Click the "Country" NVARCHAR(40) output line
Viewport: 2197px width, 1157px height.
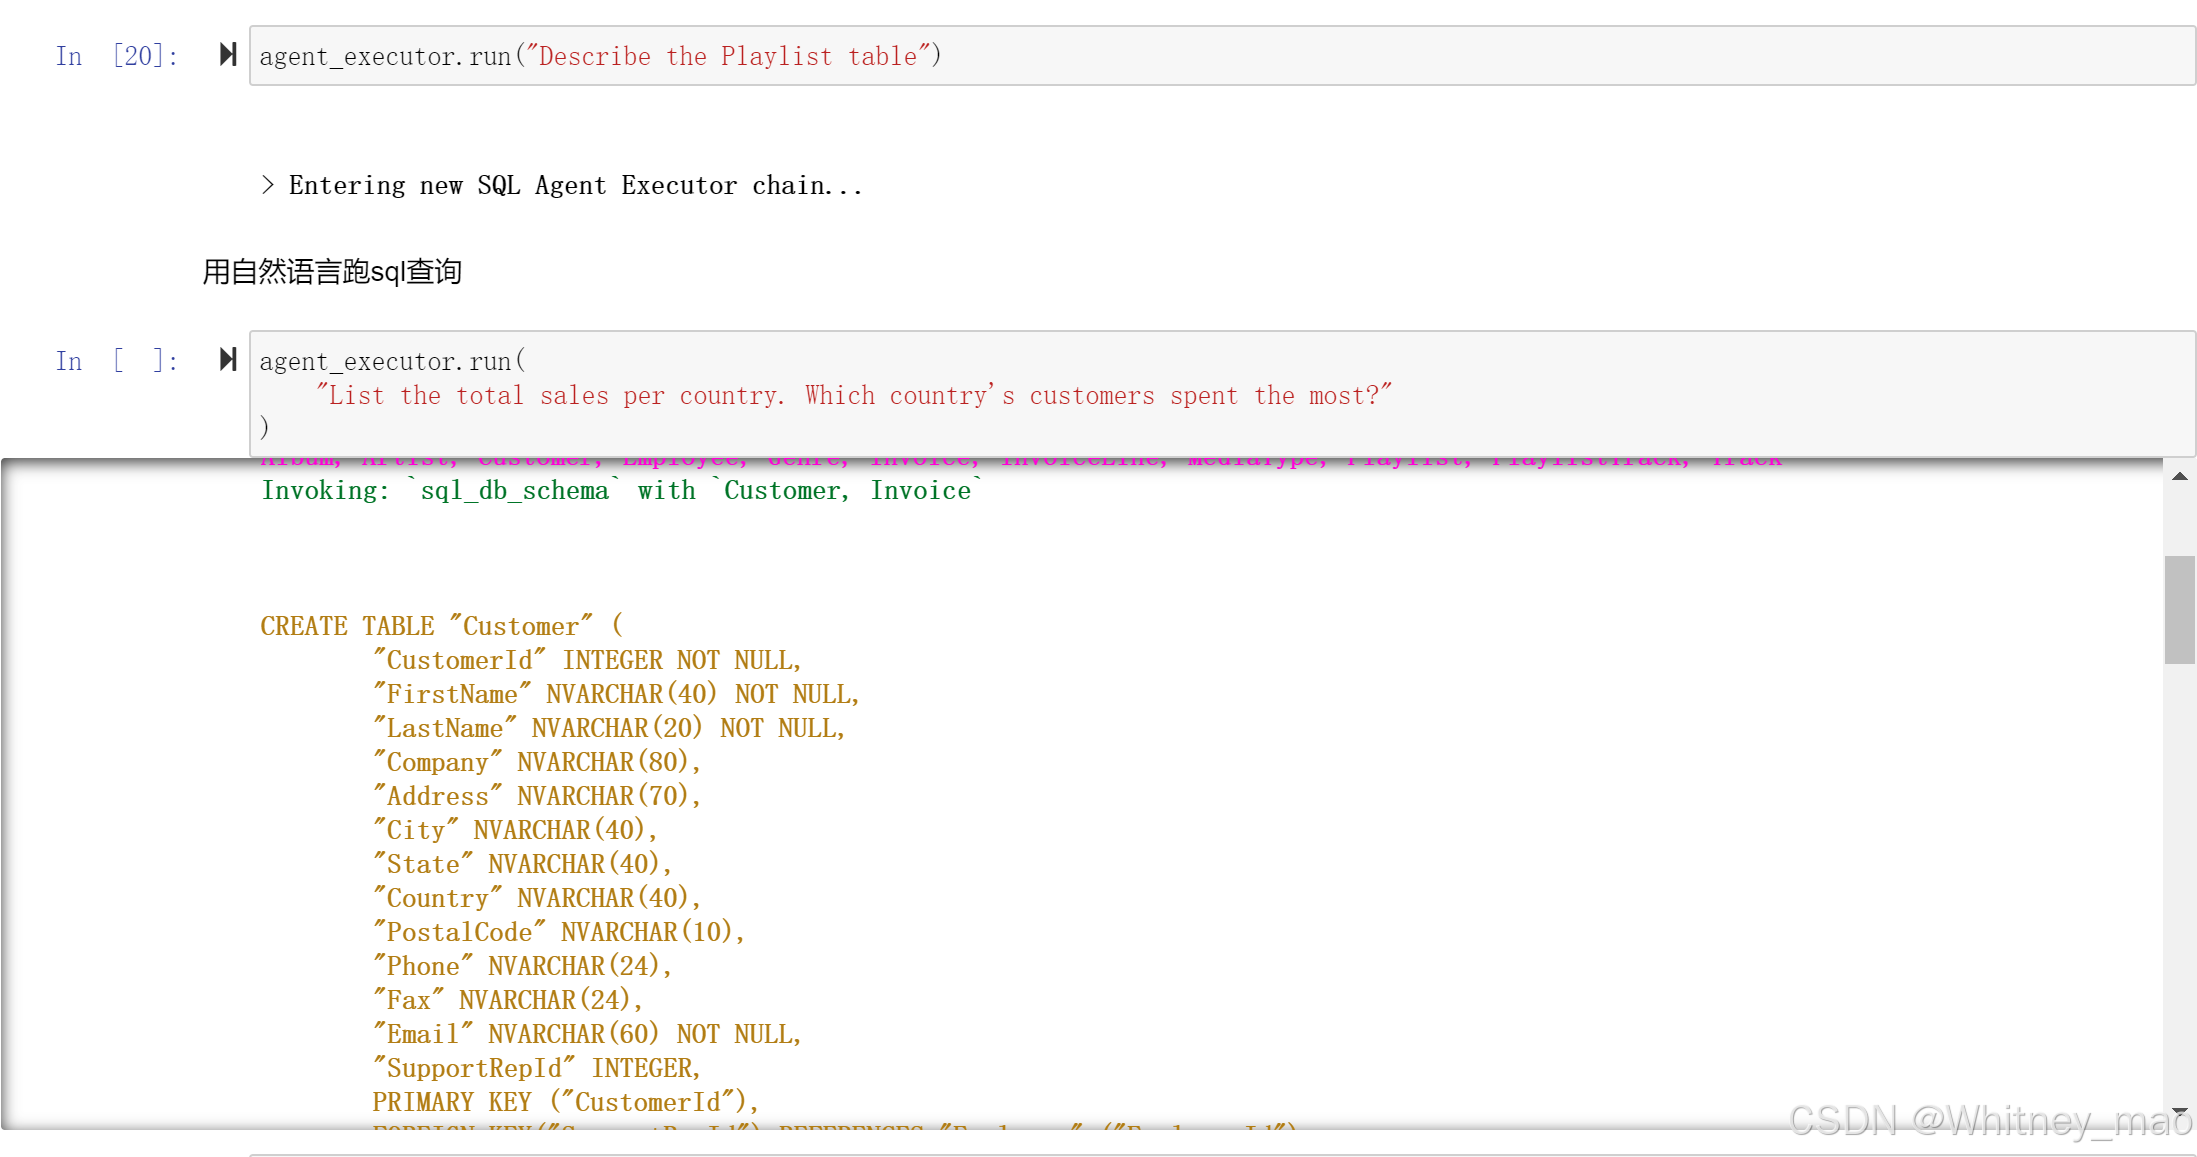(536, 899)
